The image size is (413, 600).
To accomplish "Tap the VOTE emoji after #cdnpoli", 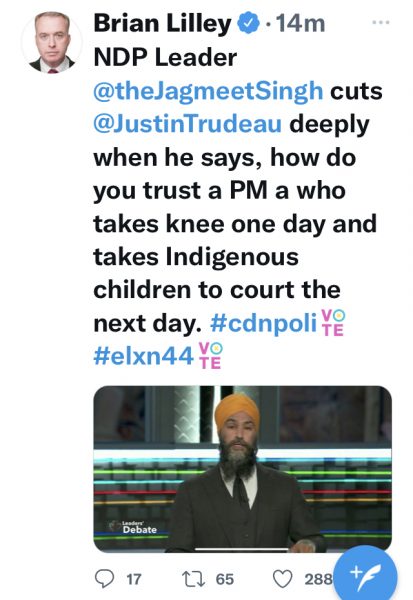I will pyautogui.click(x=333, y=323).
